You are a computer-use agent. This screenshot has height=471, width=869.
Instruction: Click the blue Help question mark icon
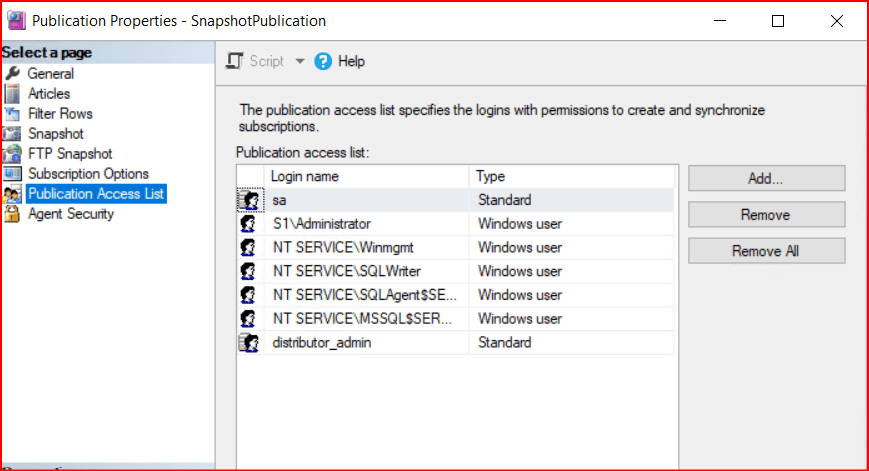tap(323, 62)
